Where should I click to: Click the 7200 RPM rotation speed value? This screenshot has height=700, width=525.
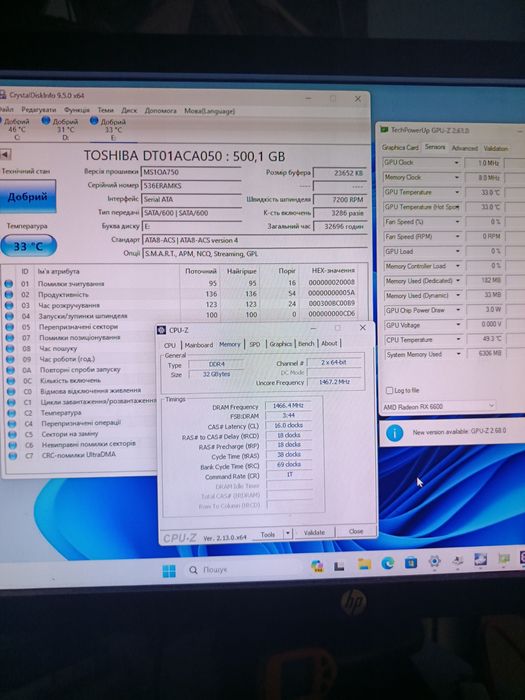point(340,200)
